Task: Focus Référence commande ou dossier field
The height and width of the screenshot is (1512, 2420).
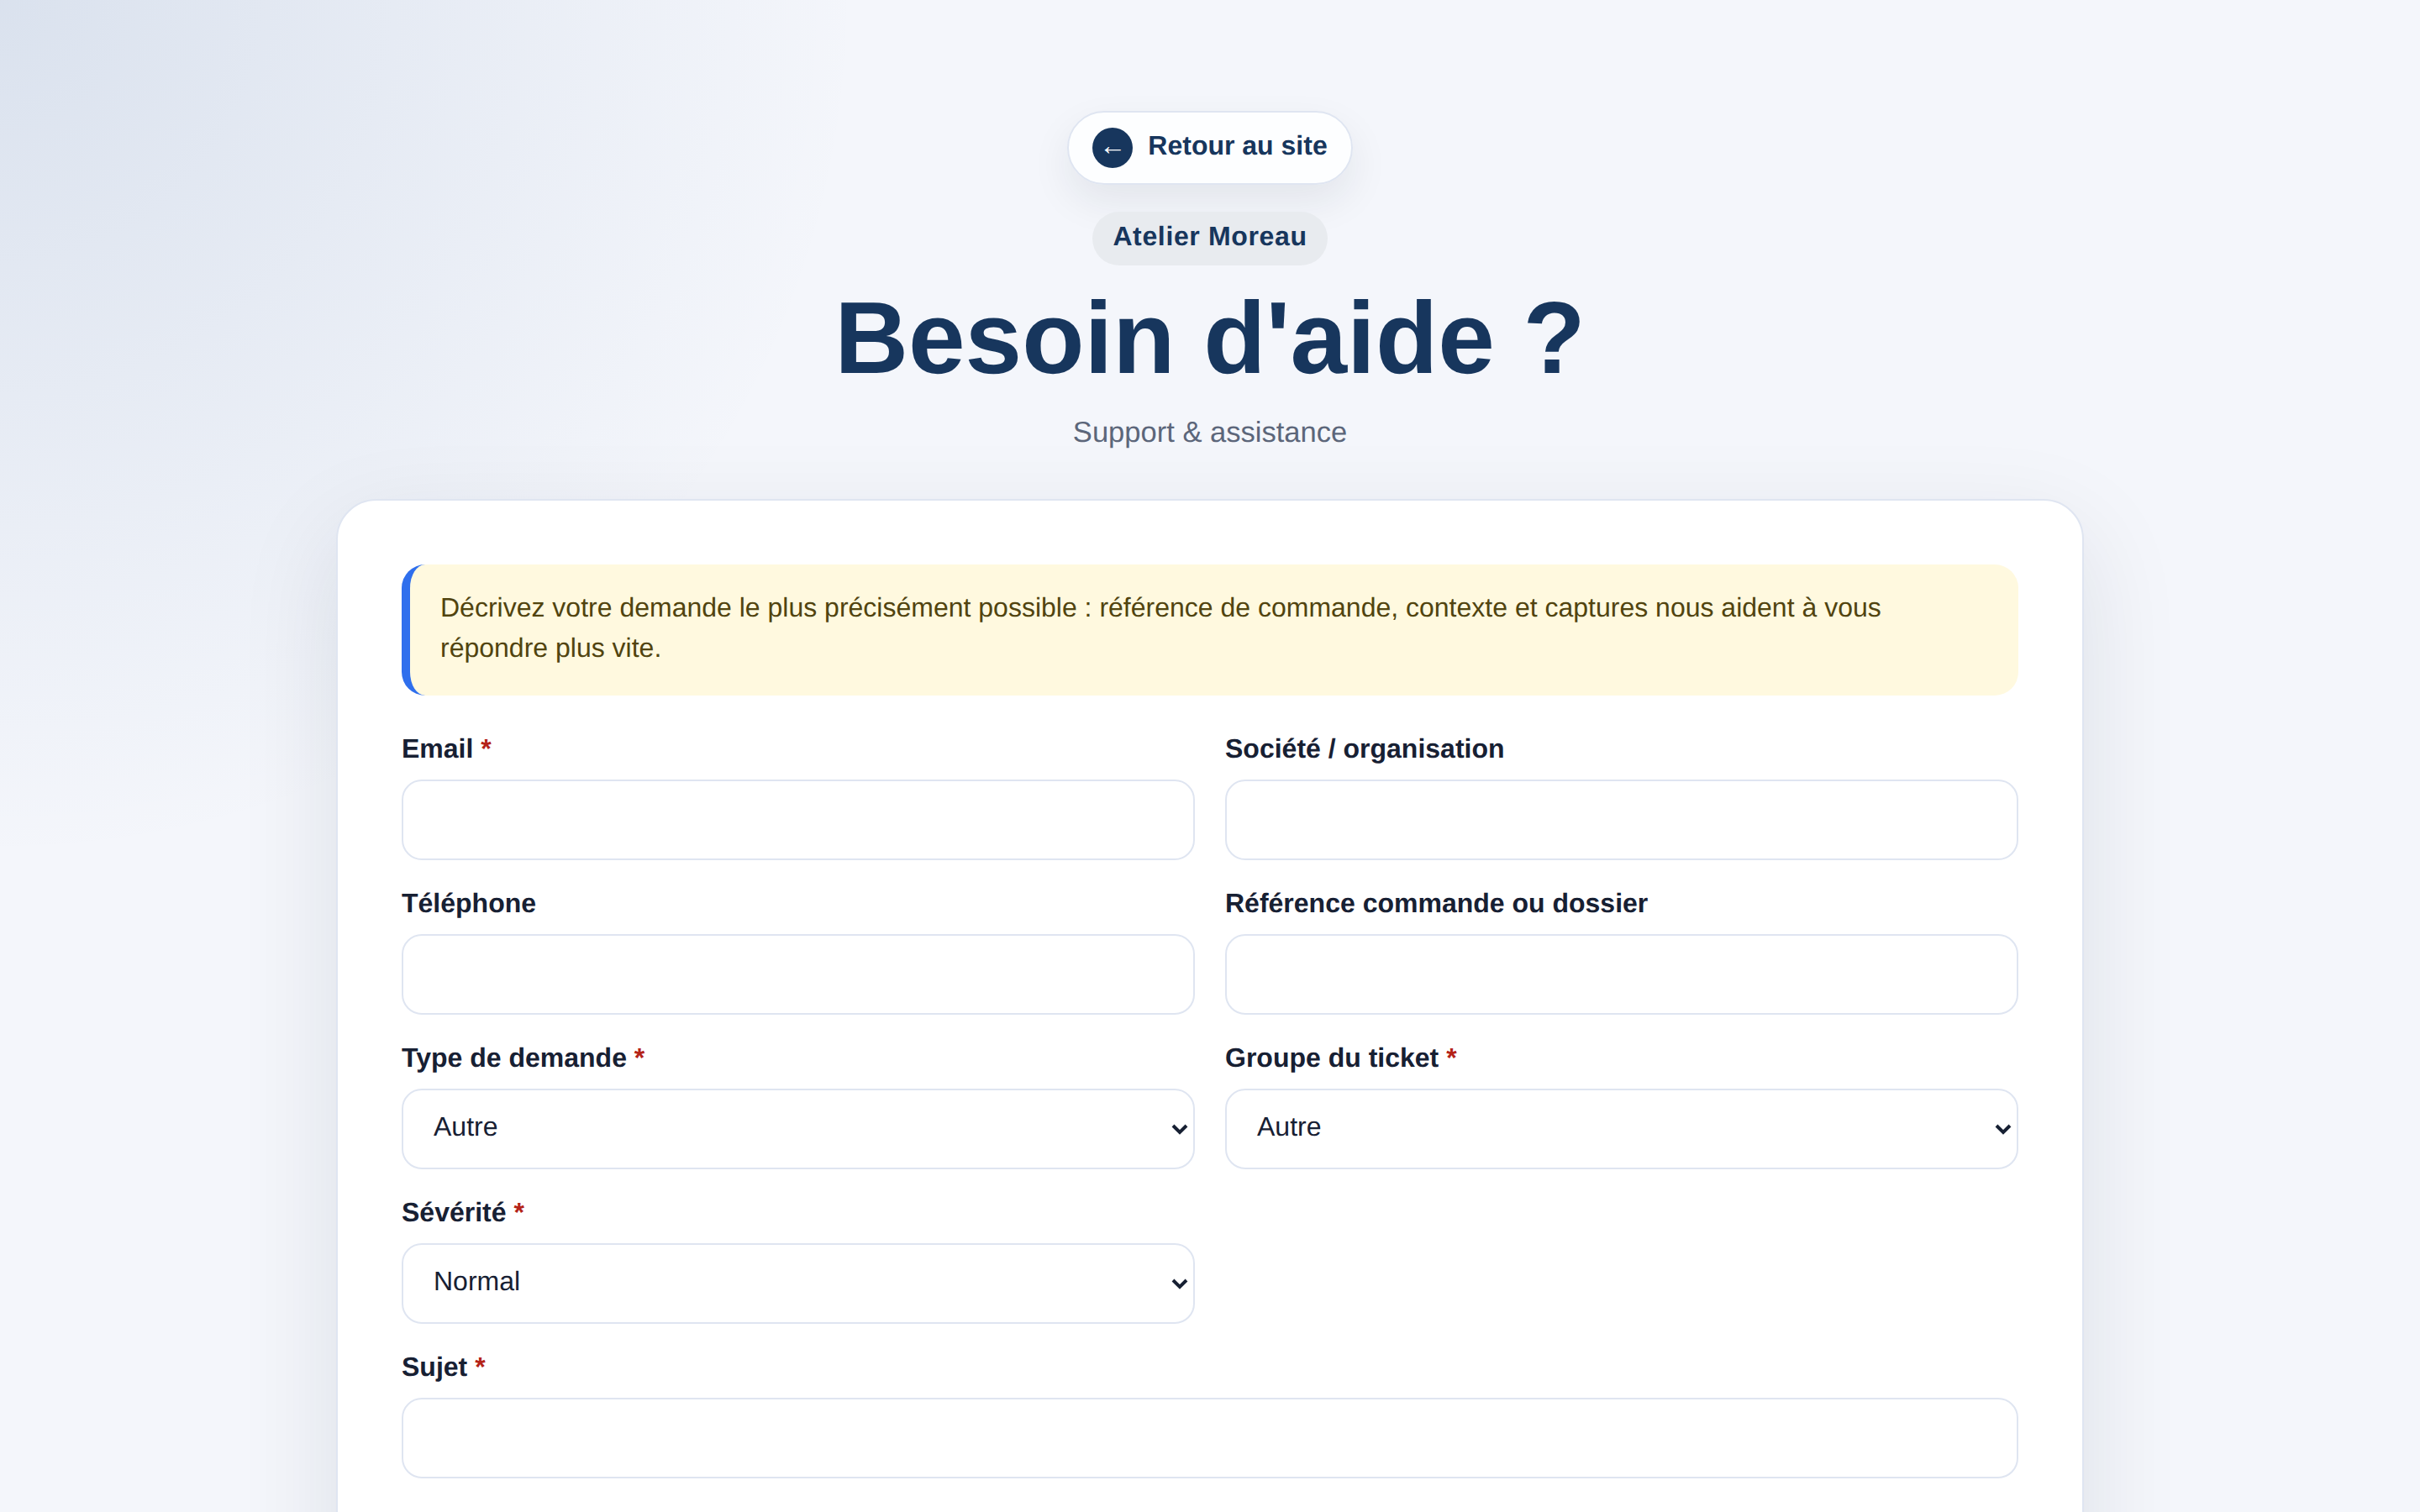Action: (x=1621, y=974)
